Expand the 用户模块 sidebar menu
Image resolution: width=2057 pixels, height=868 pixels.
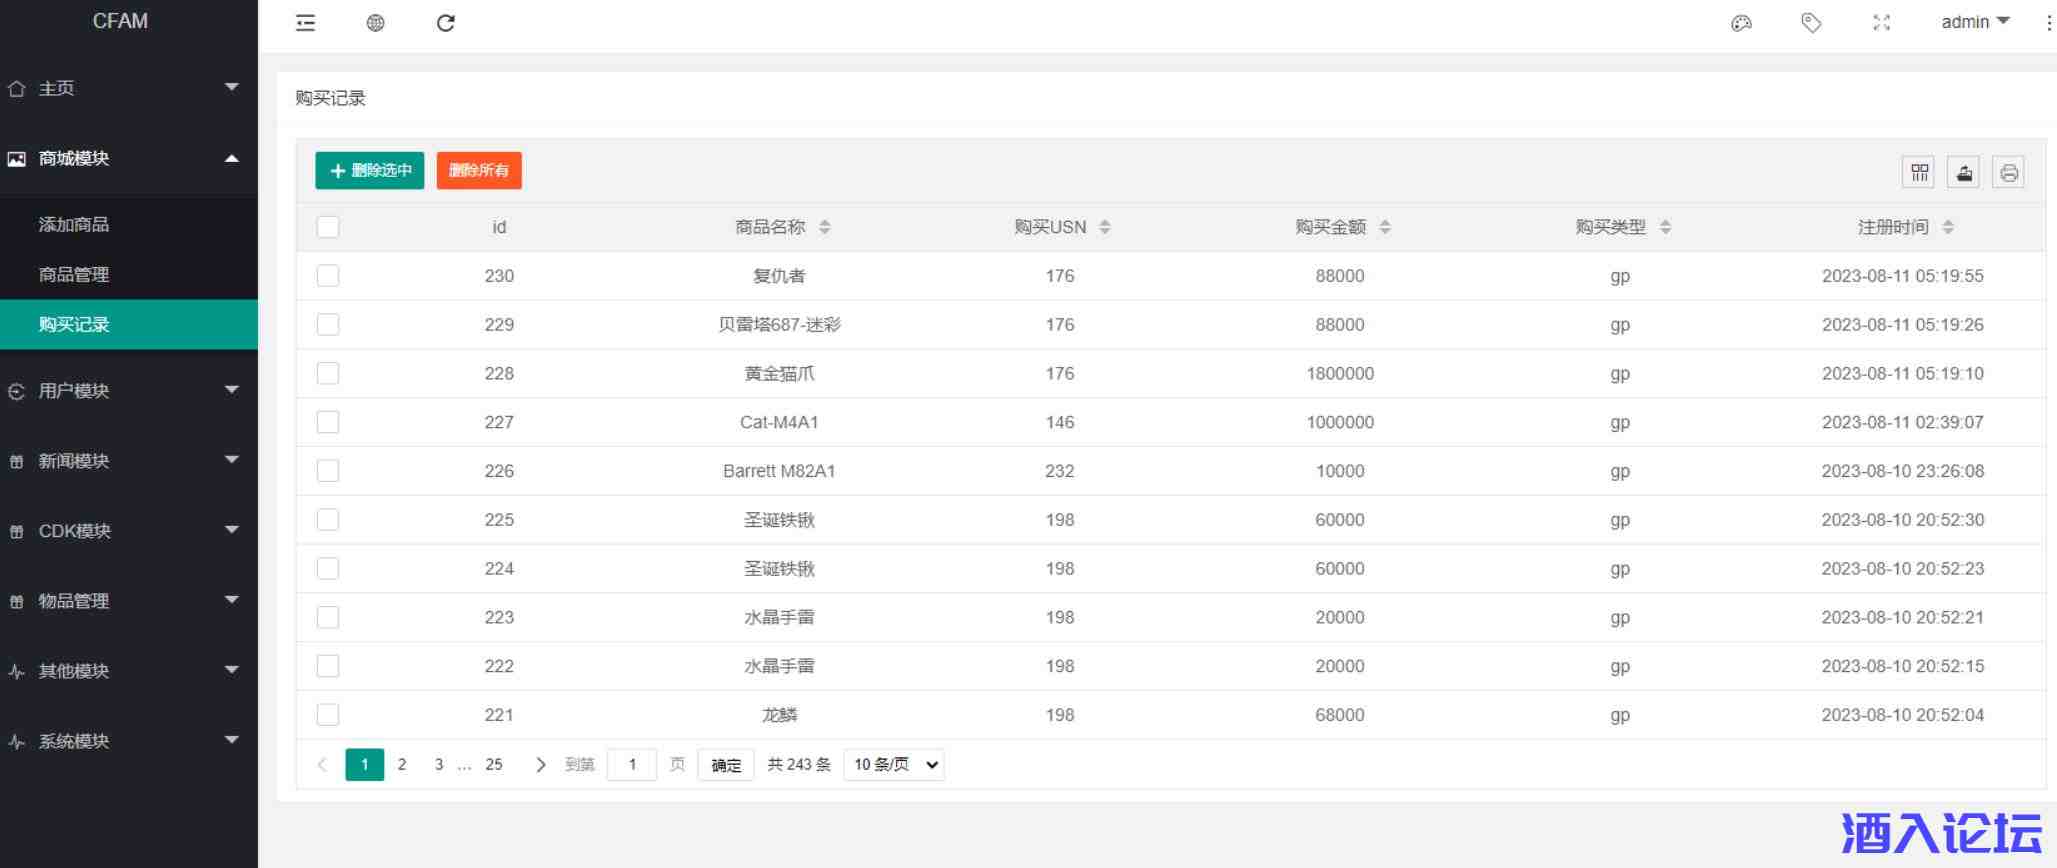(x=128, y=391)
